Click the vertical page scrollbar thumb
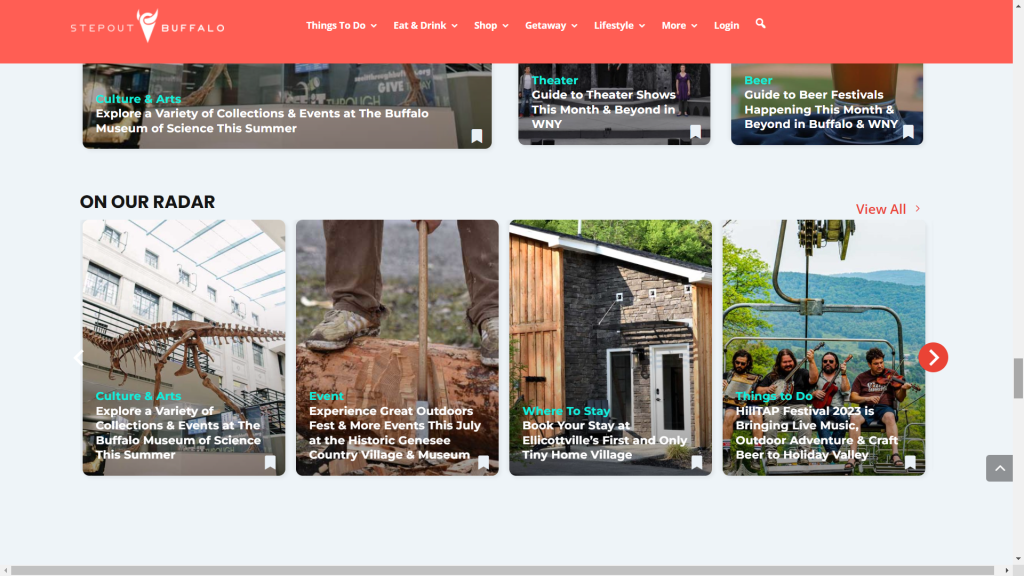This screenshot has width=1024, height=576. 1018,377
